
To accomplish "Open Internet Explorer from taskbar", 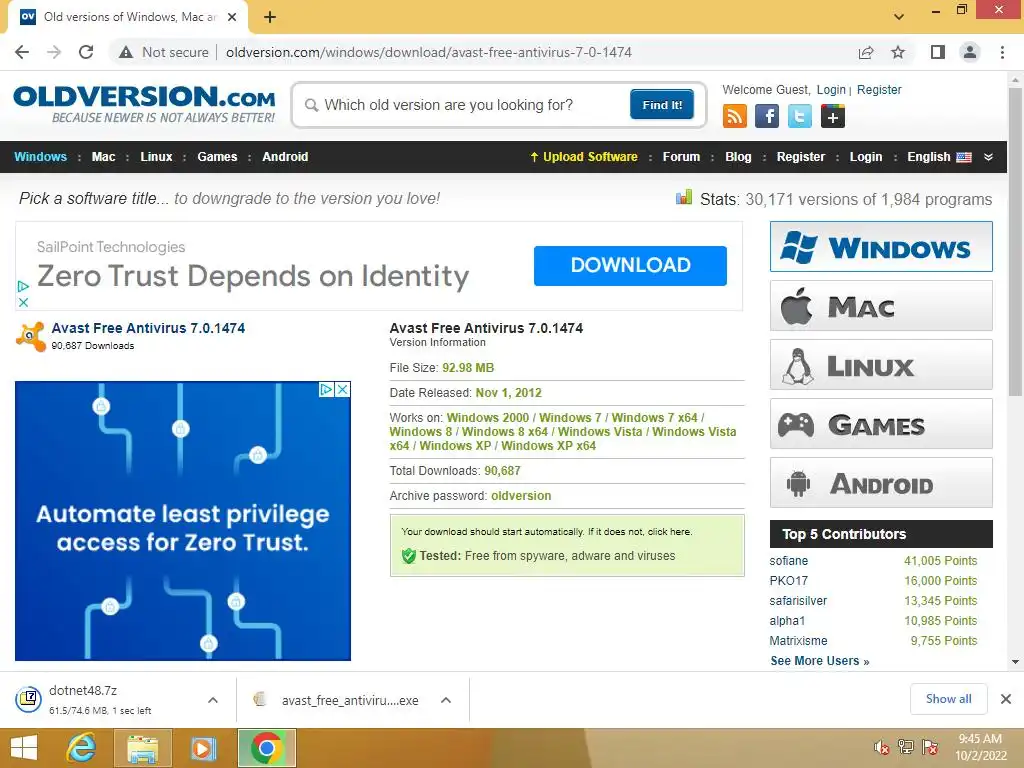I will point(82,748).
